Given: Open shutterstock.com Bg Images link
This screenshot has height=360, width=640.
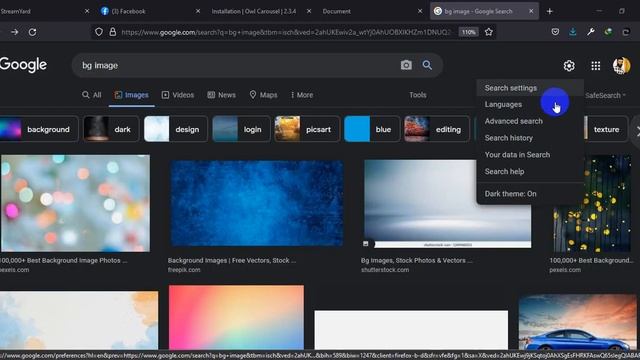Looking at the screenshot, I should [416, 264].
